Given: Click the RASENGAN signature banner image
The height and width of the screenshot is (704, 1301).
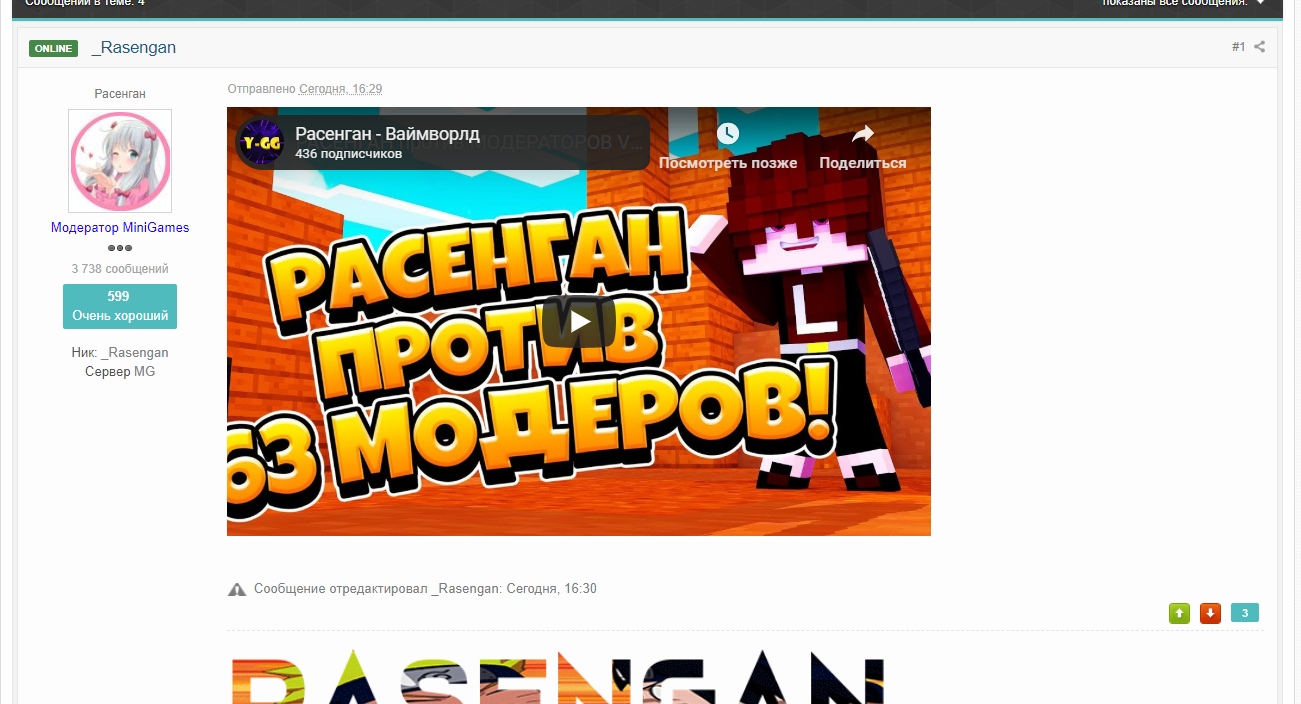Looking at the screenshot, I should (558, 677).
